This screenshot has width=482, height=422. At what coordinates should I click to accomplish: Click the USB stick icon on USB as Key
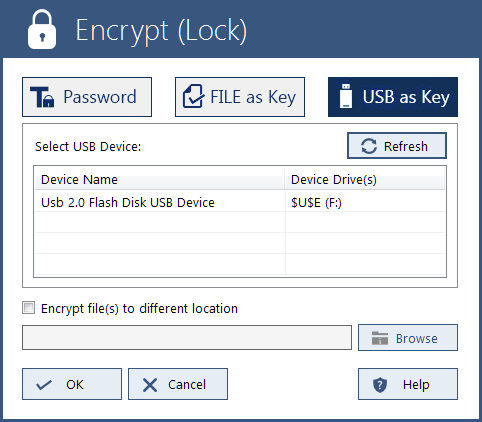[346, 96]
